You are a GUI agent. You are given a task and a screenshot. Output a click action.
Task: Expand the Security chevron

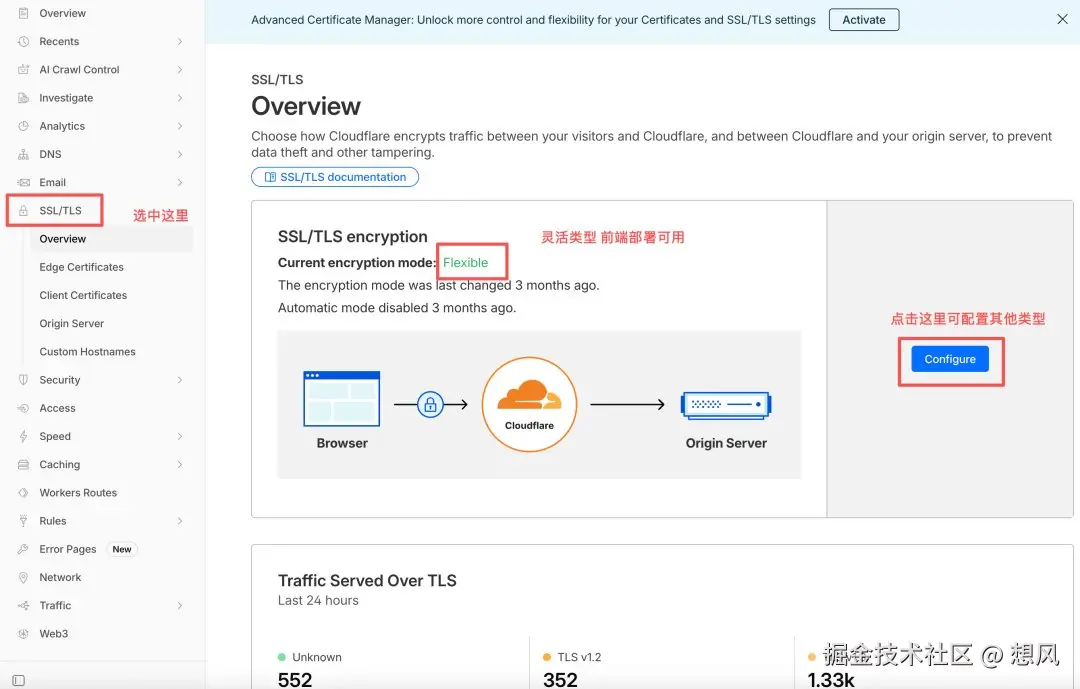tap(180, 380)
